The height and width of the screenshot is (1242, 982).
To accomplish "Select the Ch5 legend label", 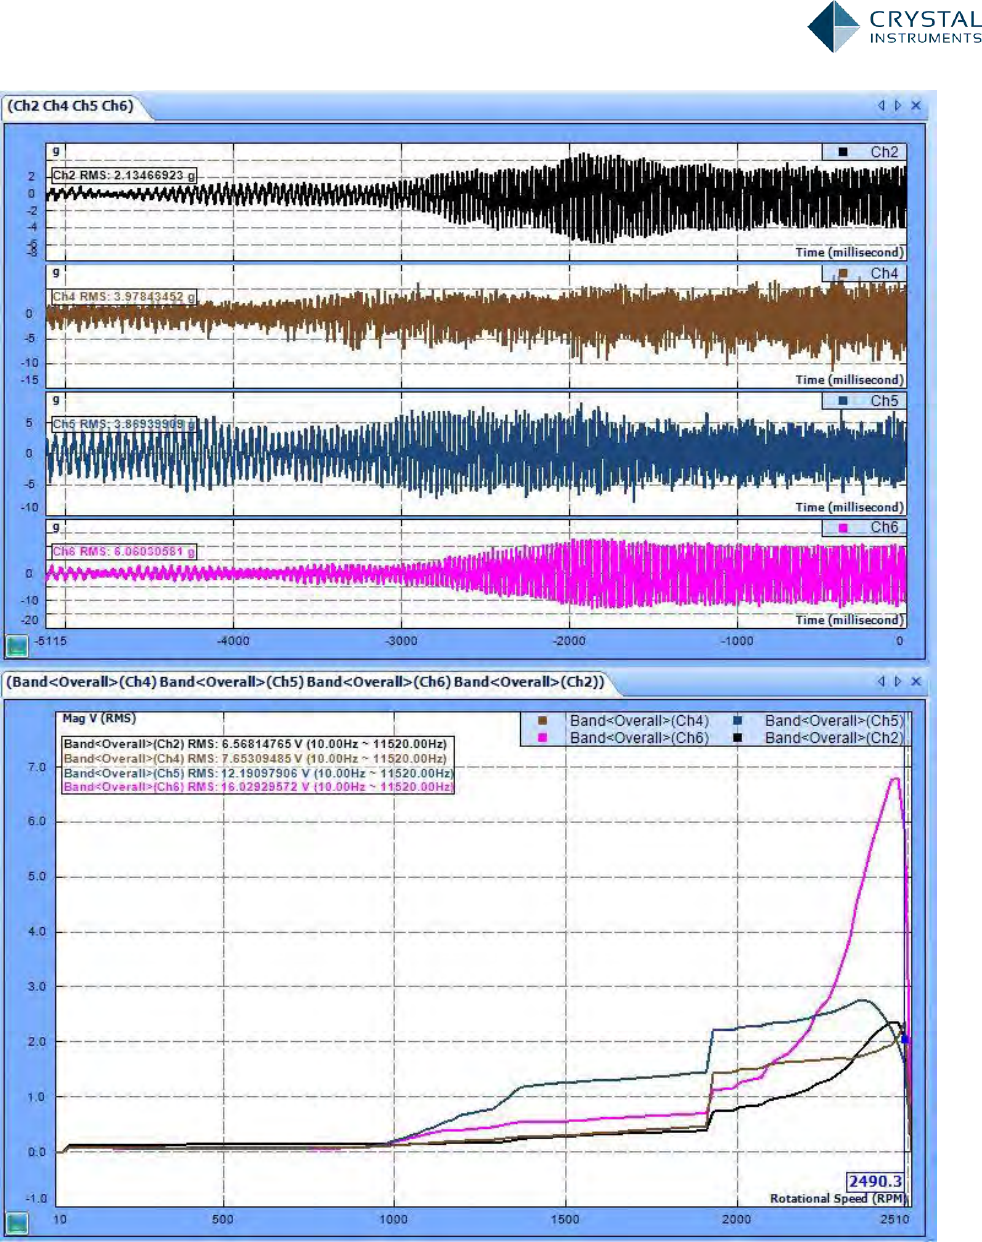I will pos(884,401).
